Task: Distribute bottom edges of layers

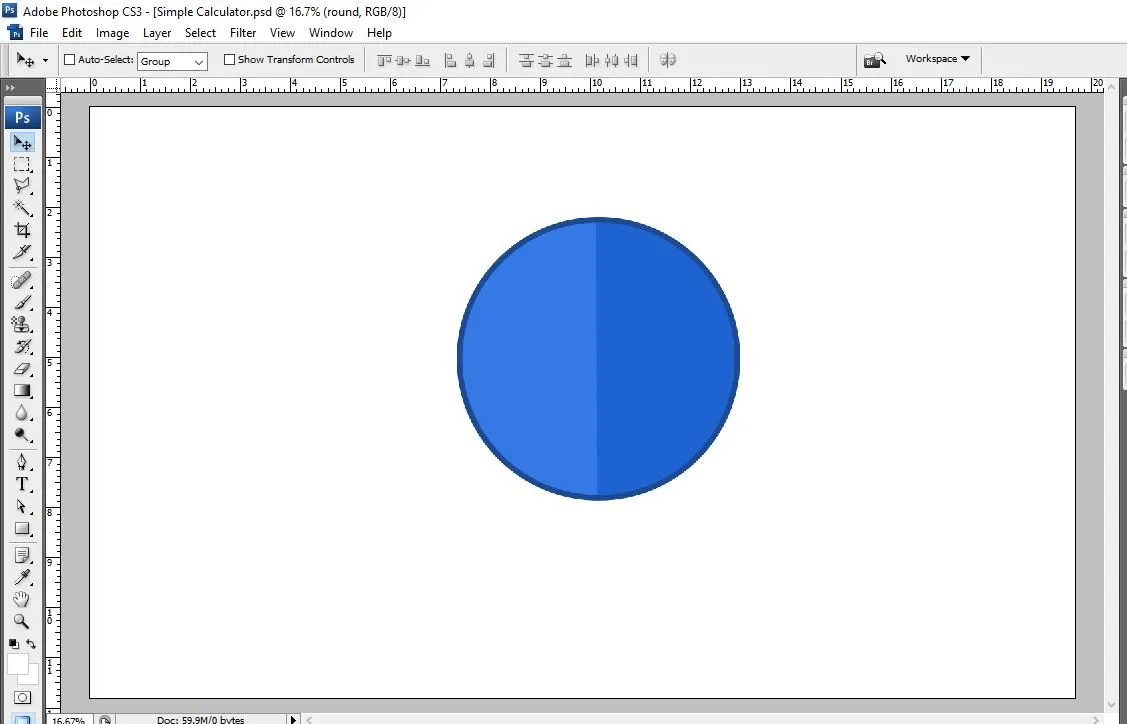Action: coord(565,60)
